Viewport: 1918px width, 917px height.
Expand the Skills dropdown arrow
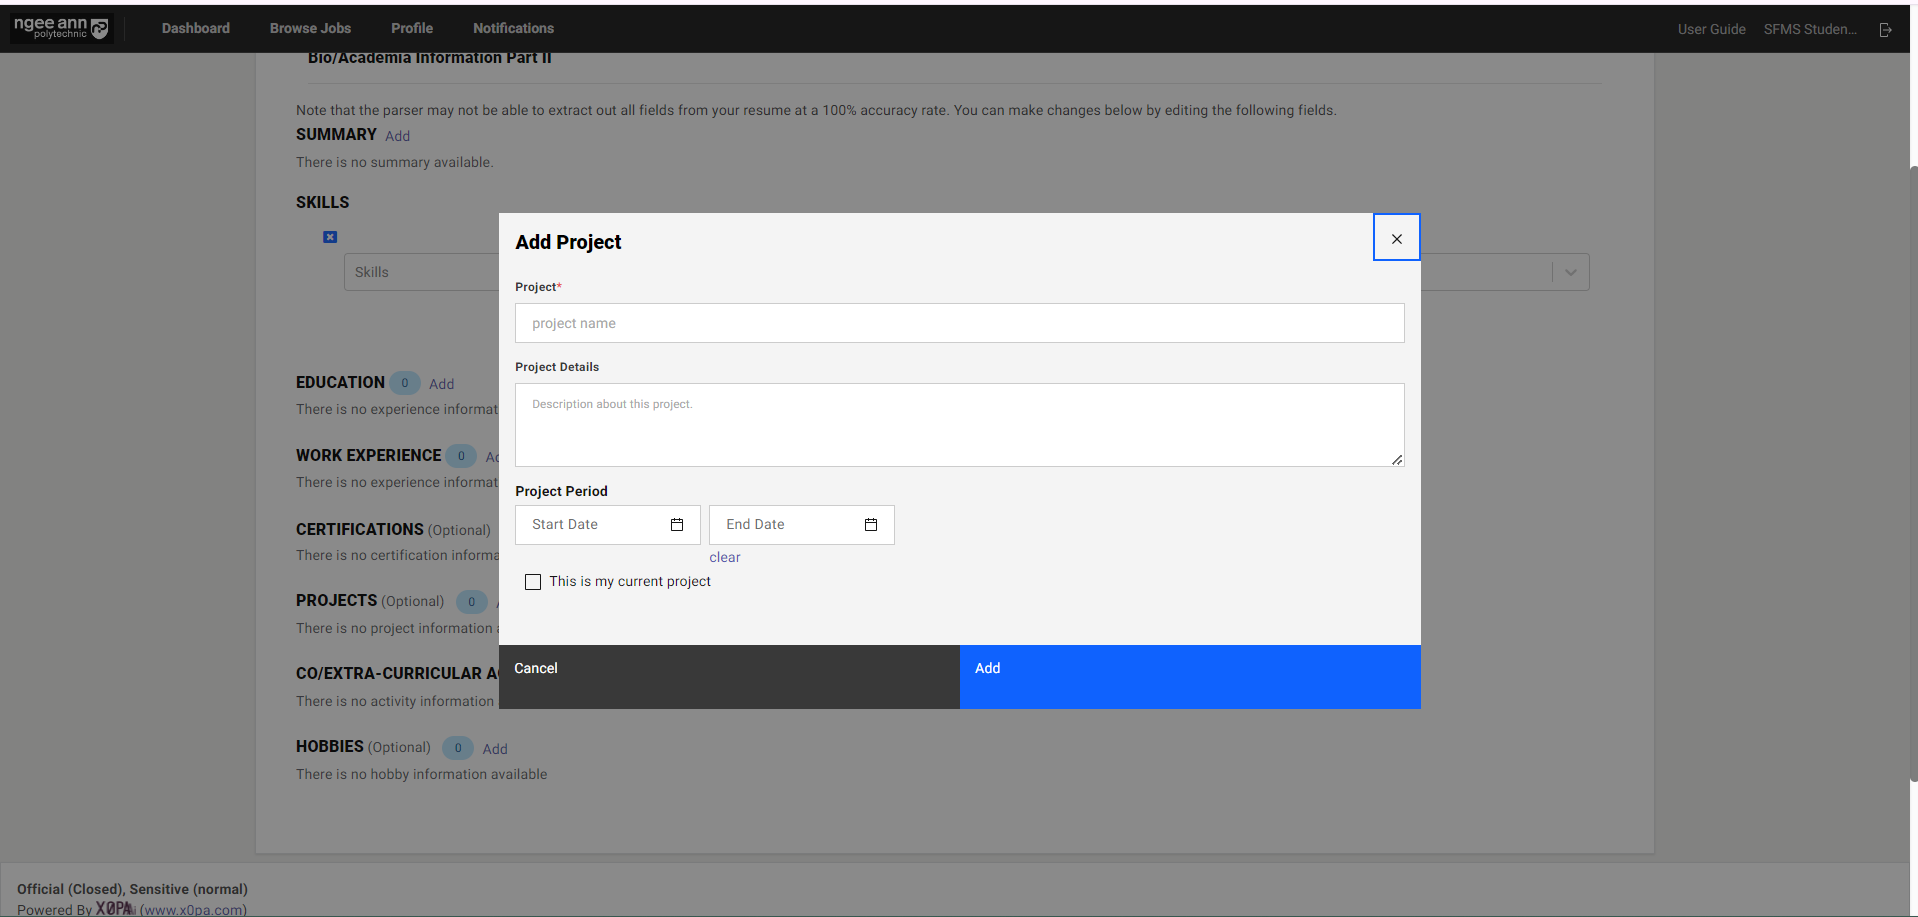(1570, 272)
